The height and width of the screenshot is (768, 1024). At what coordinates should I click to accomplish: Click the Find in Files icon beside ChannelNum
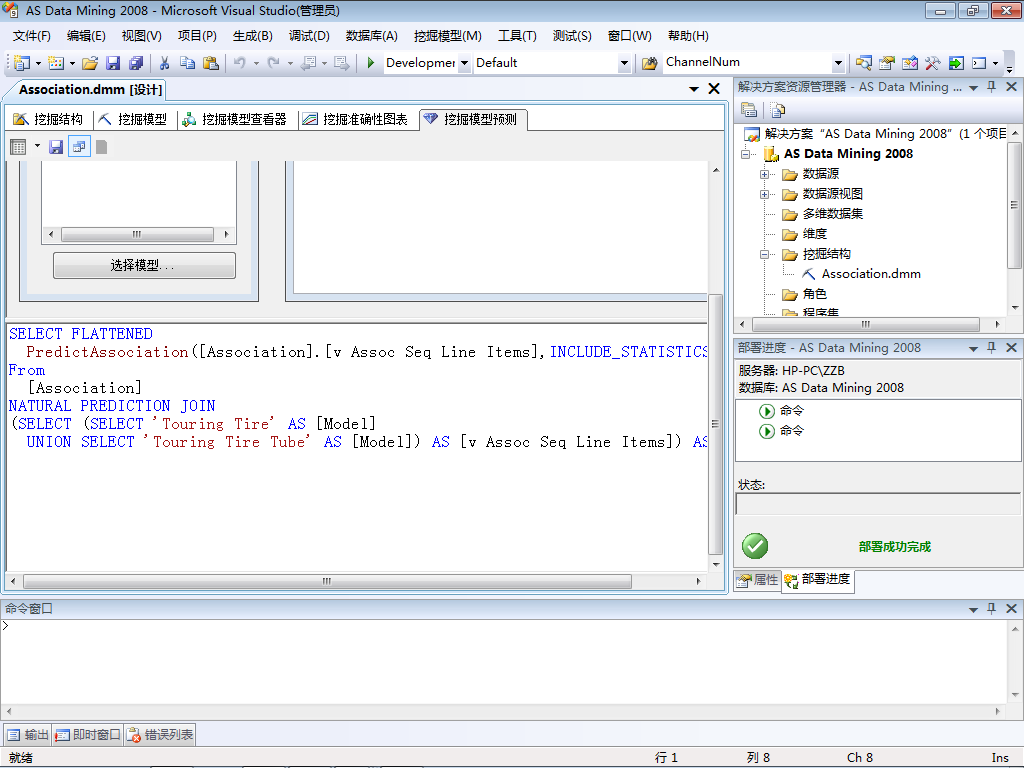649,63
